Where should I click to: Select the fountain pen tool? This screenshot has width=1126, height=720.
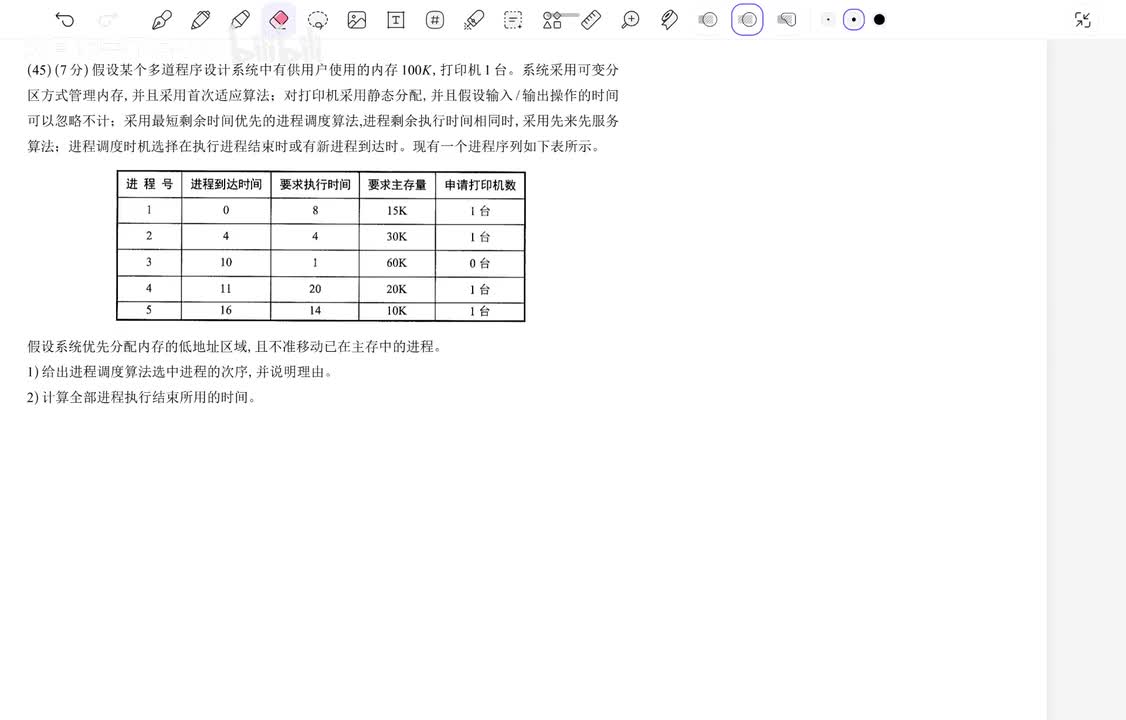pos(162,19)
